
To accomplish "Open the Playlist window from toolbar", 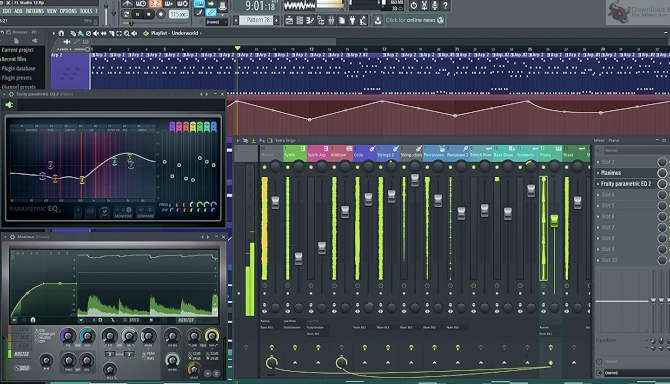I will tap(289, 20).
